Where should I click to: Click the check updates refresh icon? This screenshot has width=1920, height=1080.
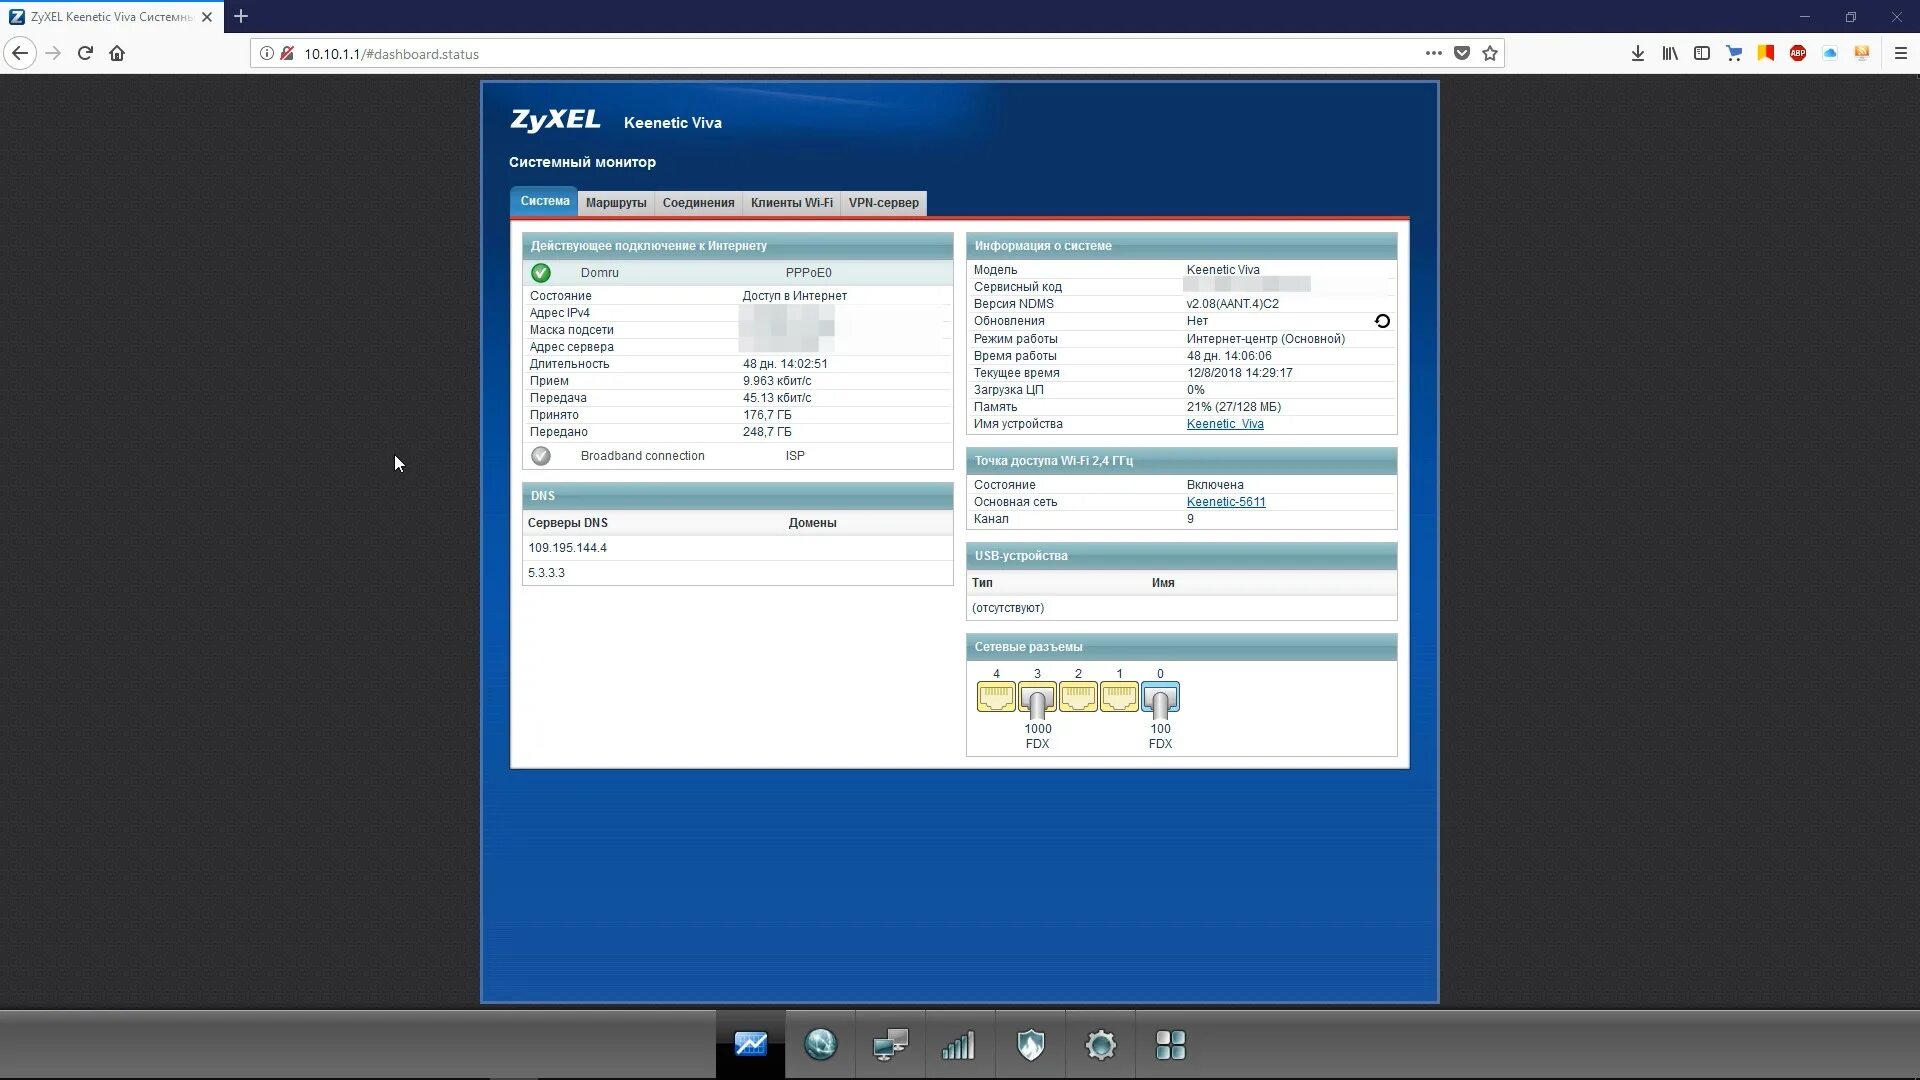[x=1382, y=321]
